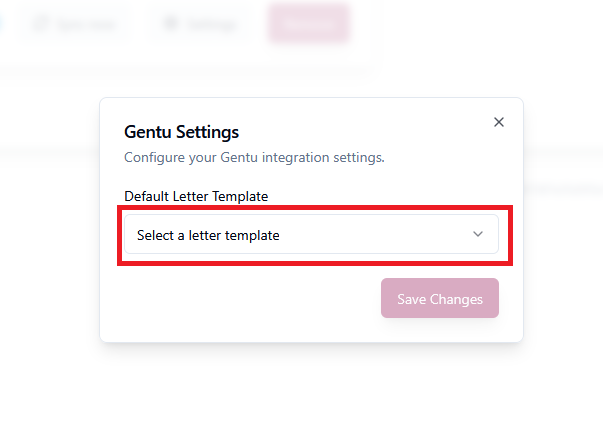Click the blurred sync button in the top-left background
This screenshot has width=603, height=439.
(74, 24)
